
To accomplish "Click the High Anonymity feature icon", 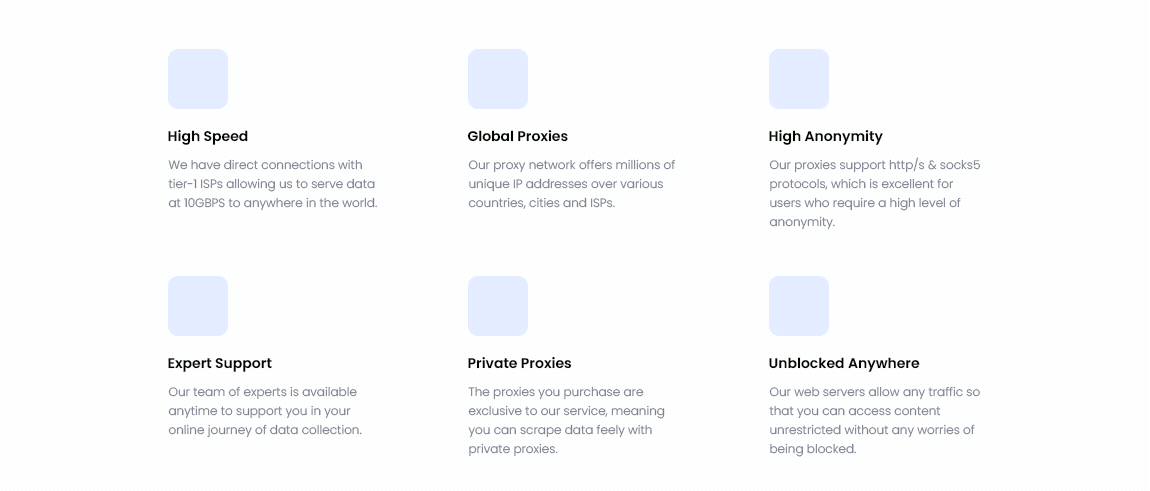I will [799, 79].
